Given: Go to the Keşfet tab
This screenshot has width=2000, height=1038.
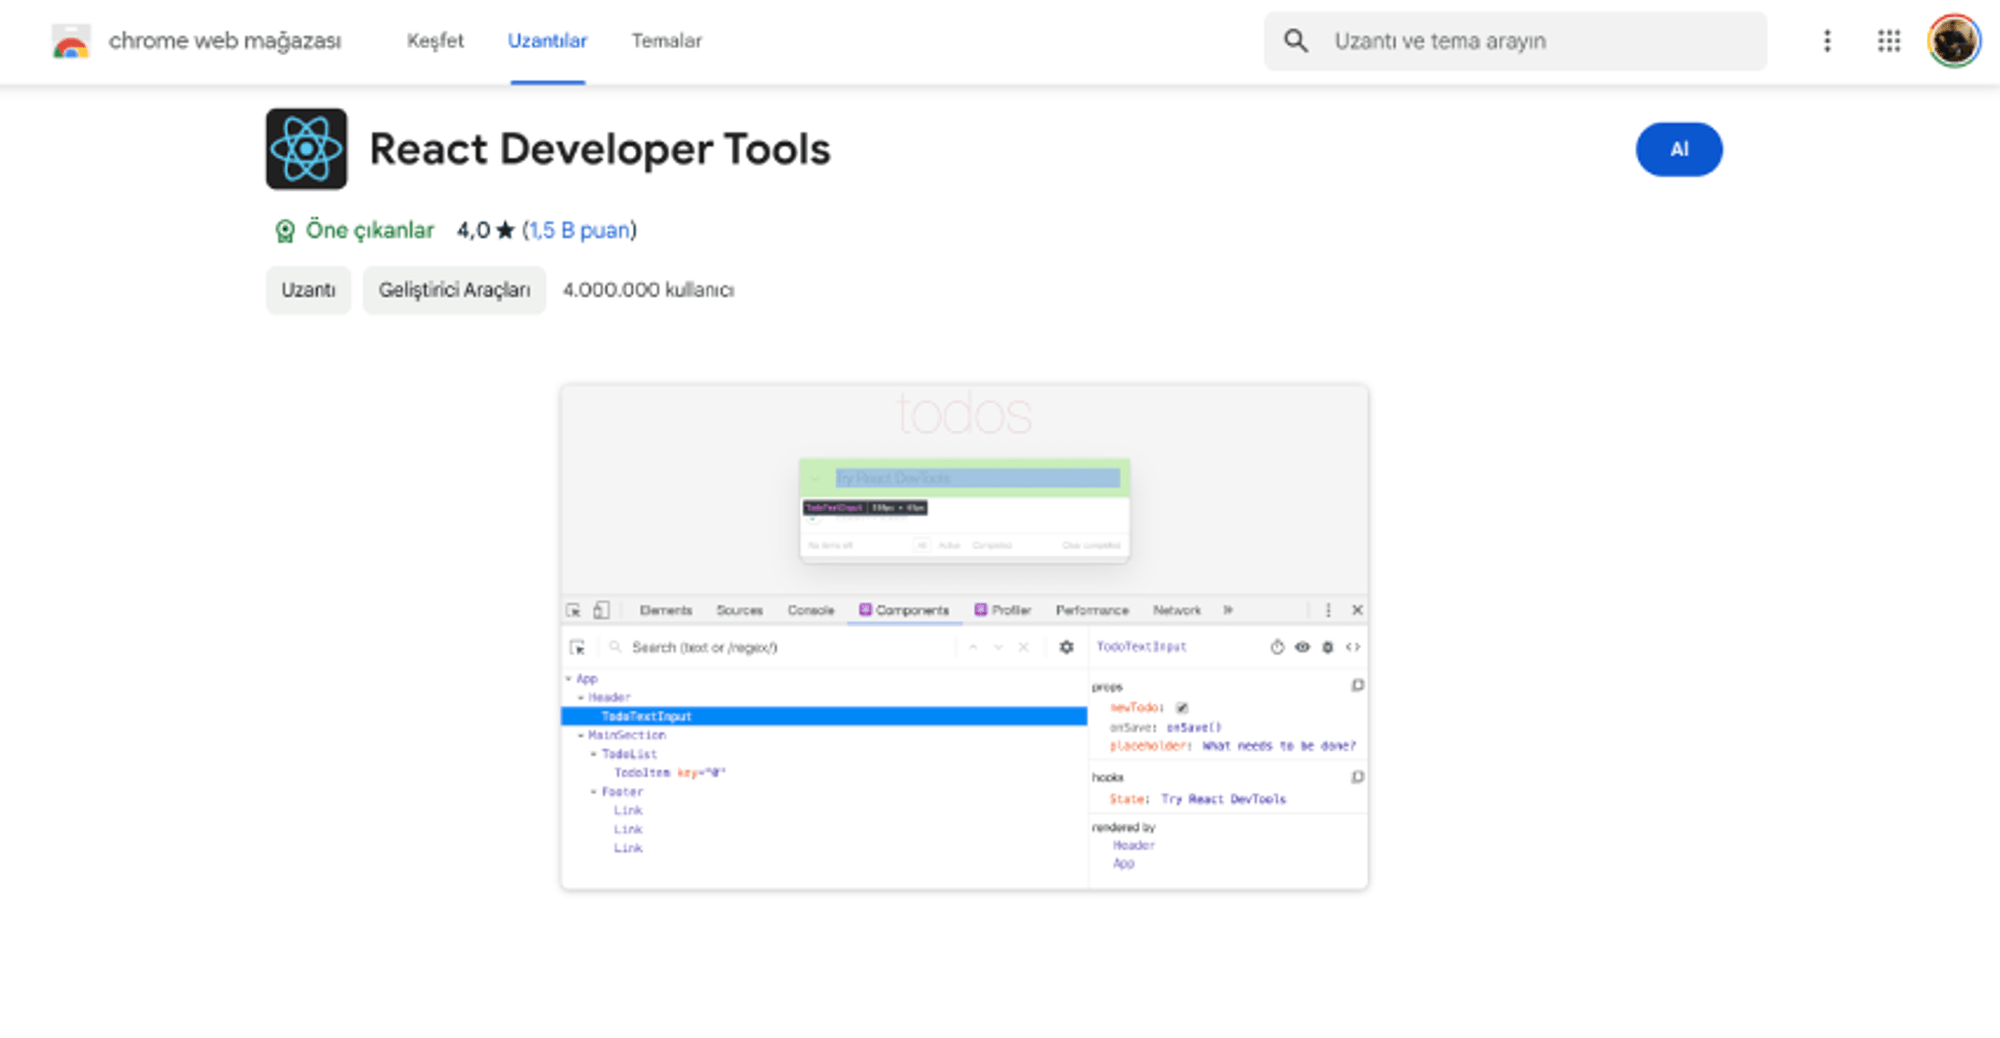Looking at the screenshot, I should 435,41.
